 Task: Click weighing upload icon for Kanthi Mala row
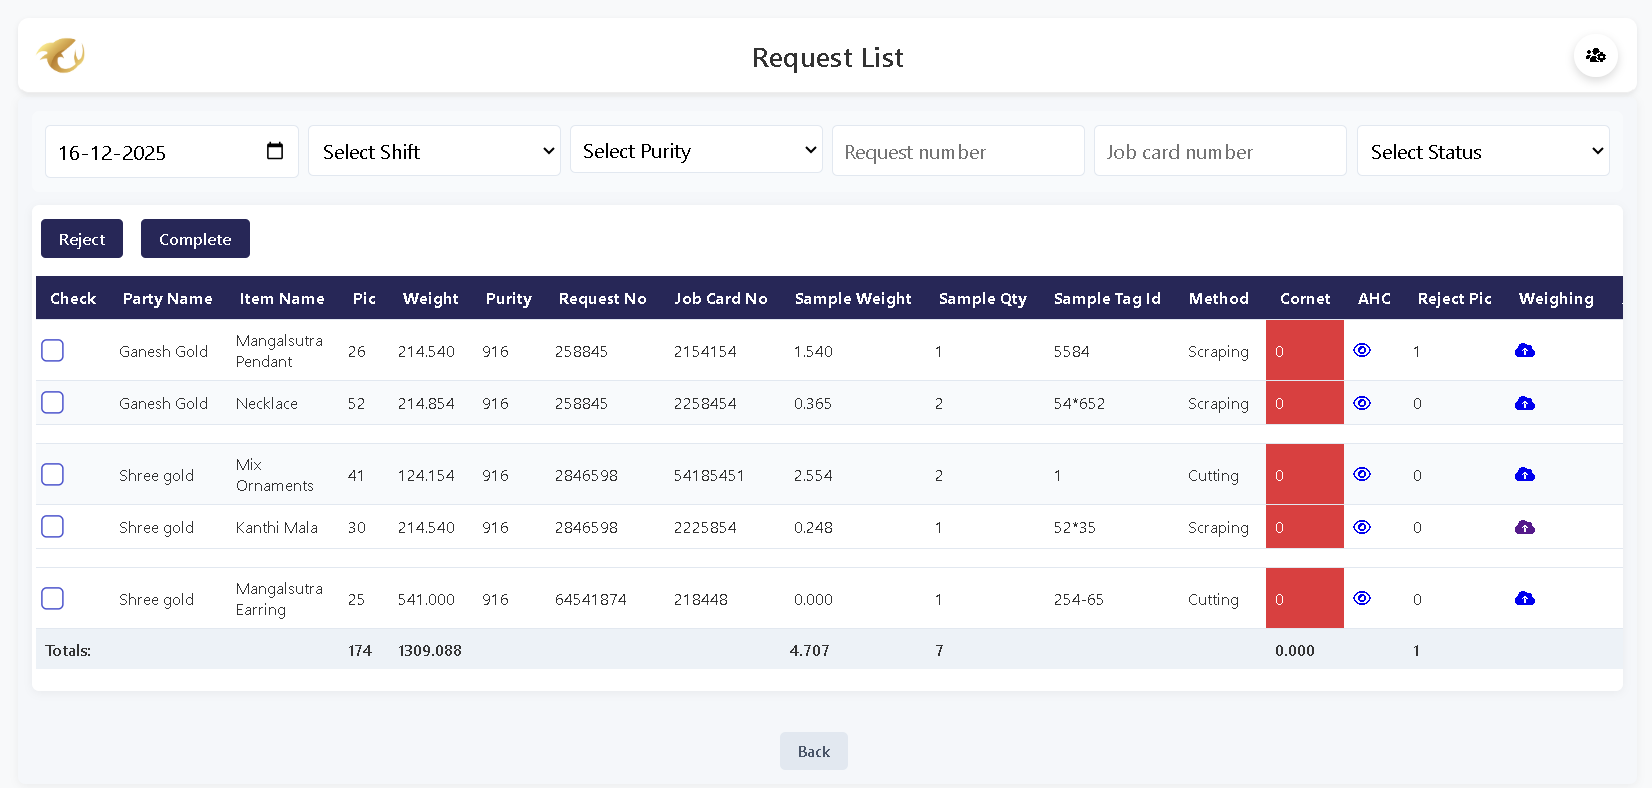point(1524,527)
